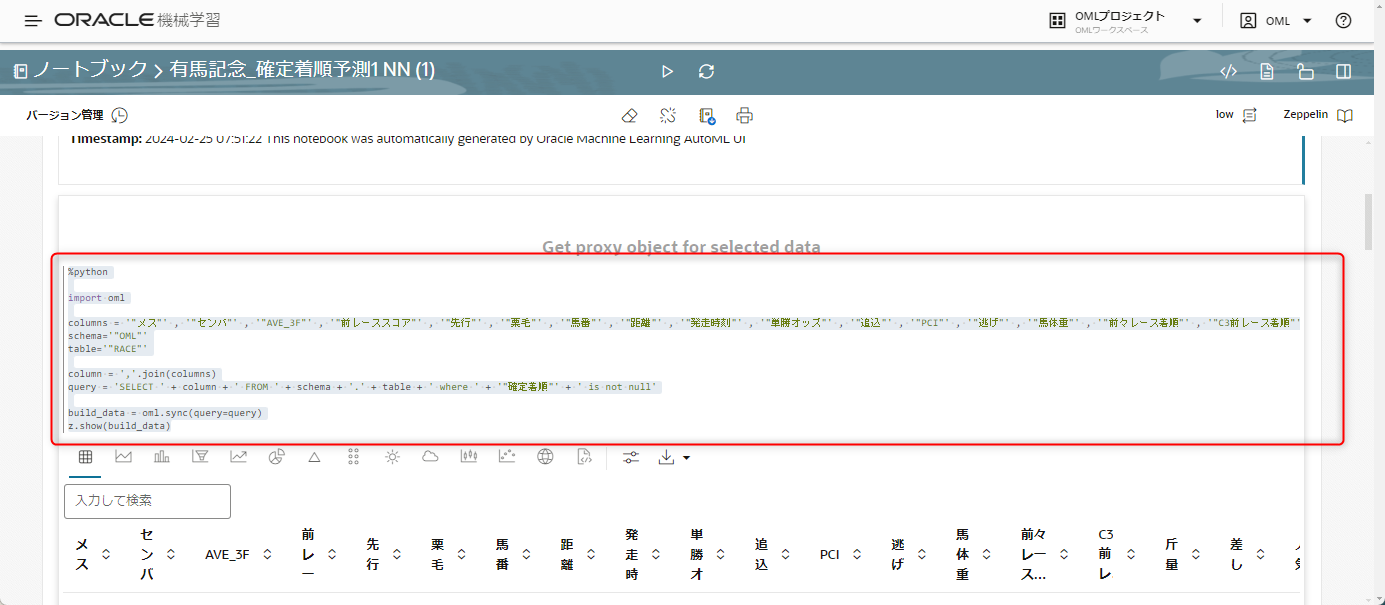This screenshot has height=605, width=1385.
Task: Sort the 斤量 column
Action: point(1196,554)
